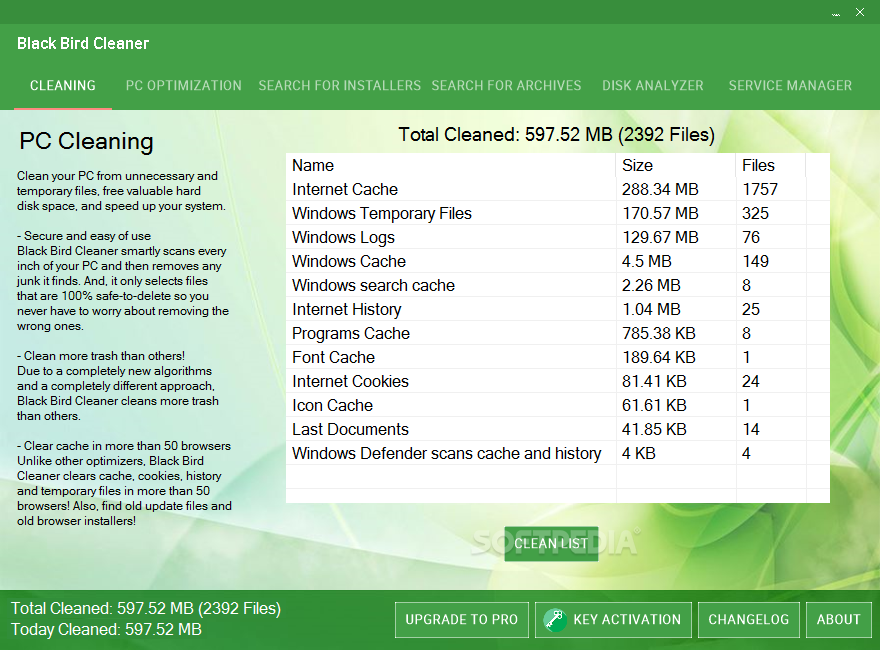Click the Black Bird Cleaner title
880x650 pixels.
click(x=83, y=43)
